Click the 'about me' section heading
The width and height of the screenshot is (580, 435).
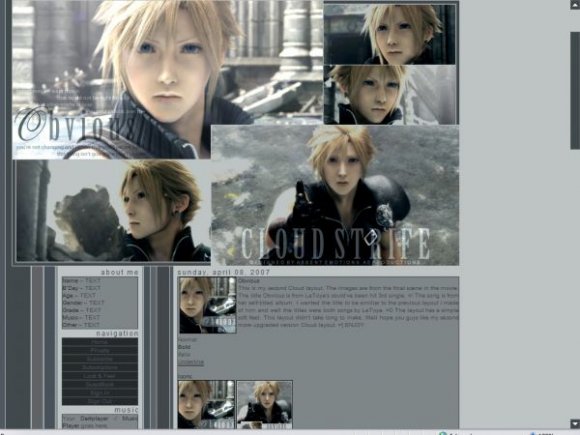point(119,272)
